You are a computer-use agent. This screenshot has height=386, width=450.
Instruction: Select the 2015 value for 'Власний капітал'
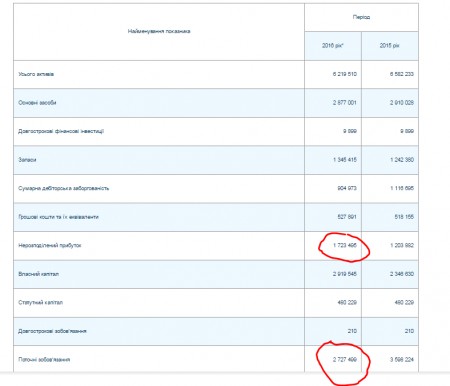click(x=402, y=274)
